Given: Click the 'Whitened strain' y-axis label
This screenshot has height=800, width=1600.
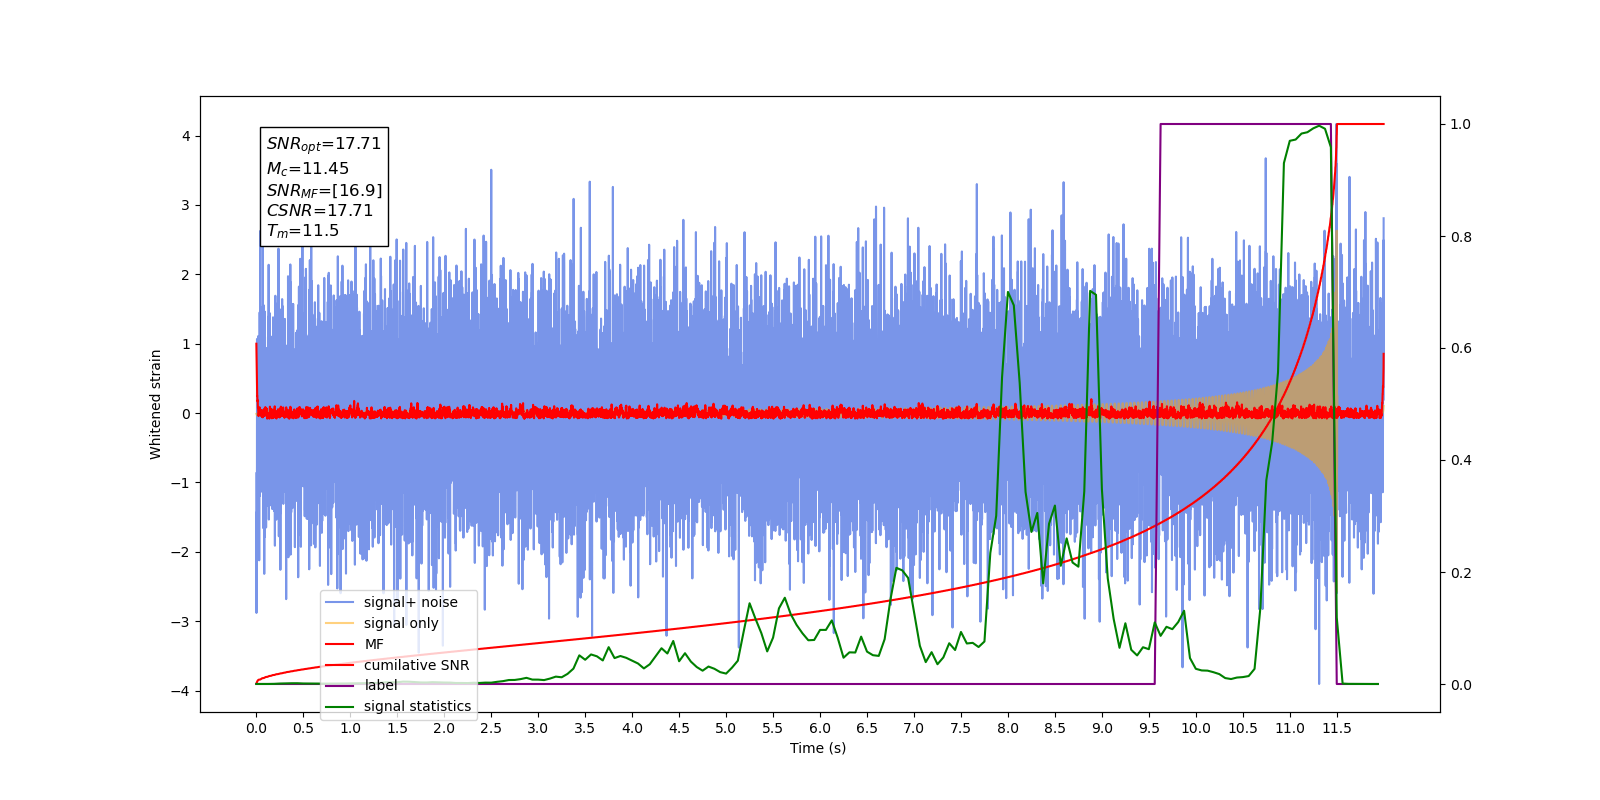Looking at the screenshot, I should [x=156, y=404].
